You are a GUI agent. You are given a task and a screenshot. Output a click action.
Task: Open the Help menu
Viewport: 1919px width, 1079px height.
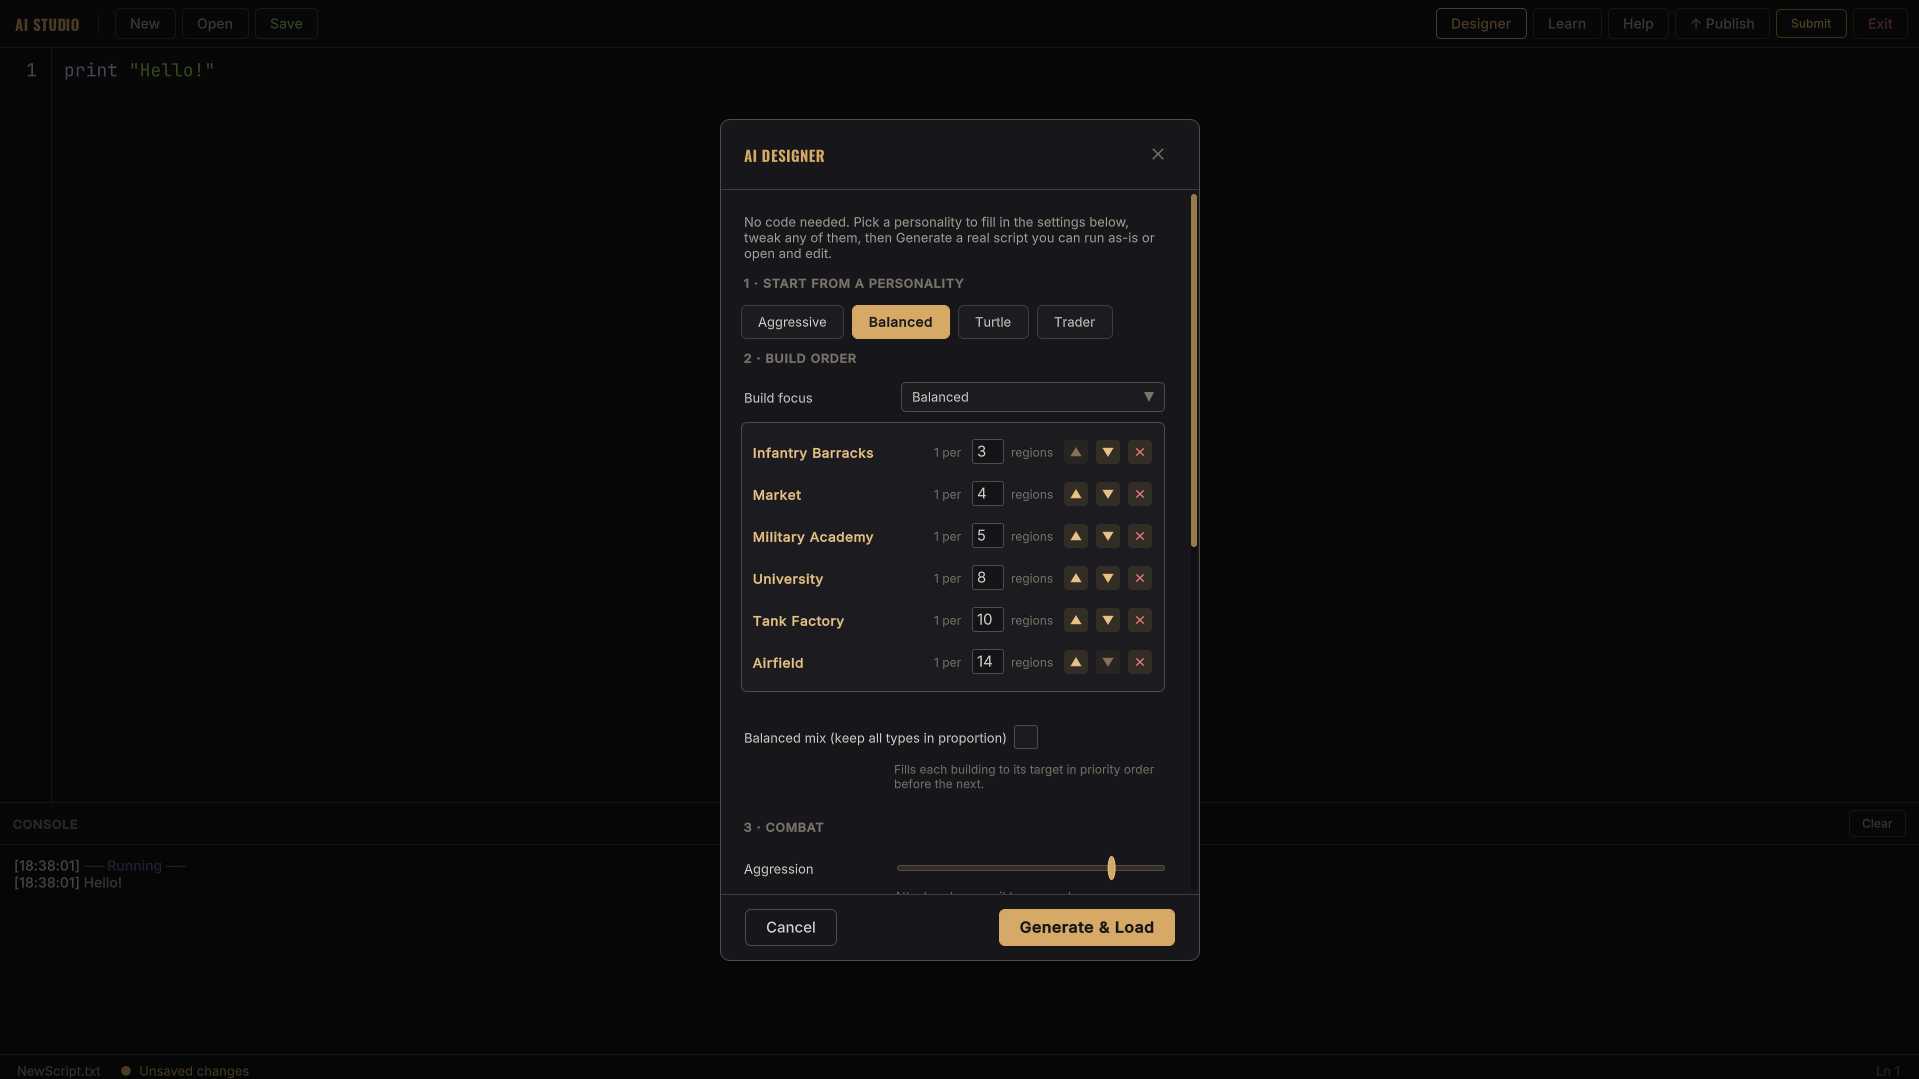(1638, 23)
